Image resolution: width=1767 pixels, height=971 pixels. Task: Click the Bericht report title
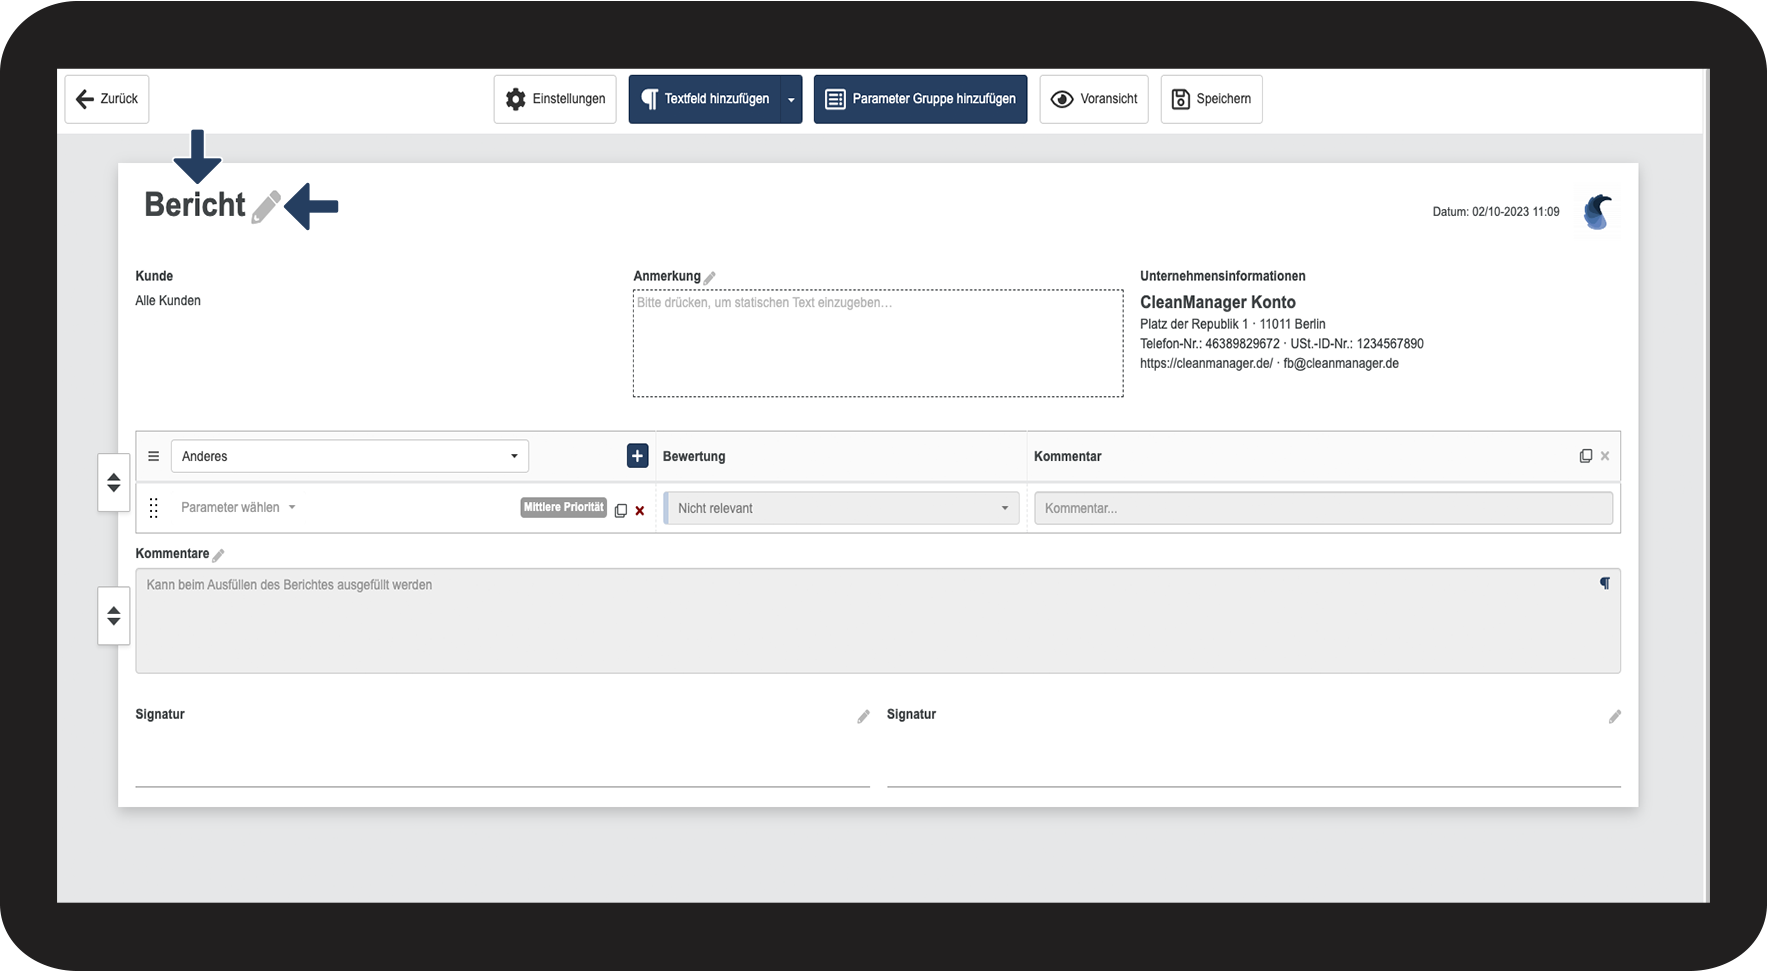(195, 204)
